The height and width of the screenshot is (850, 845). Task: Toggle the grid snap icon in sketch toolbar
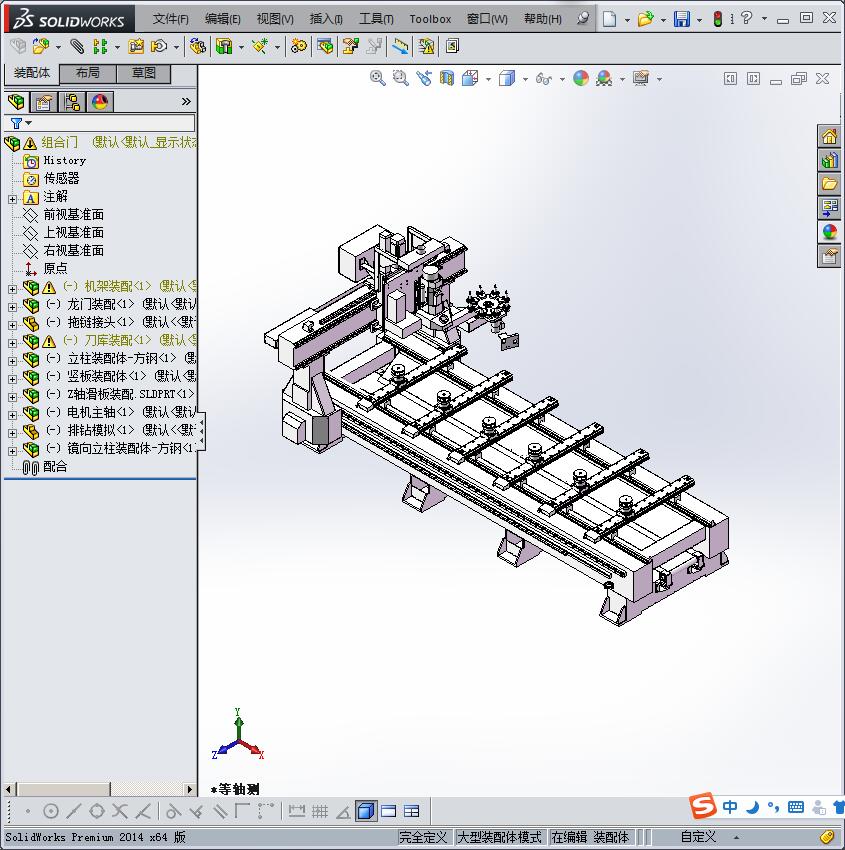click(x=320, y=812)
